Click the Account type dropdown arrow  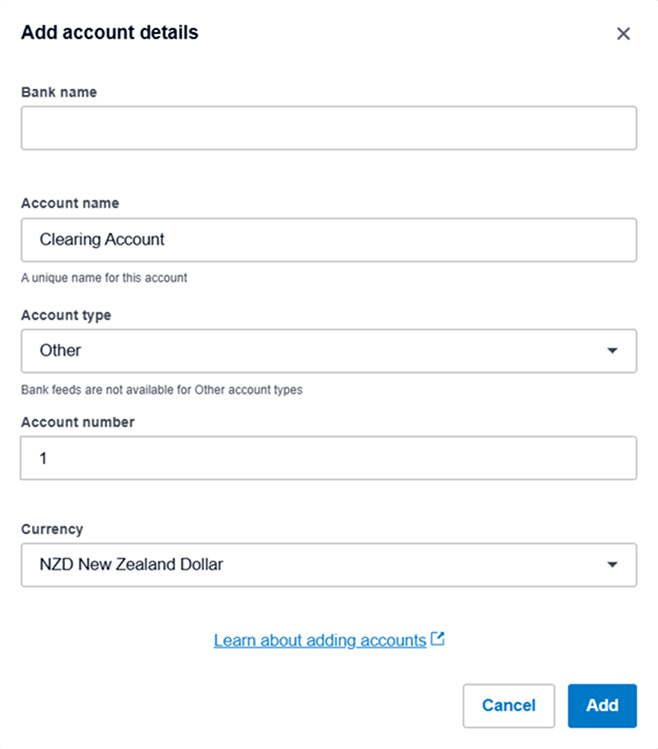(x=612, y=351)
